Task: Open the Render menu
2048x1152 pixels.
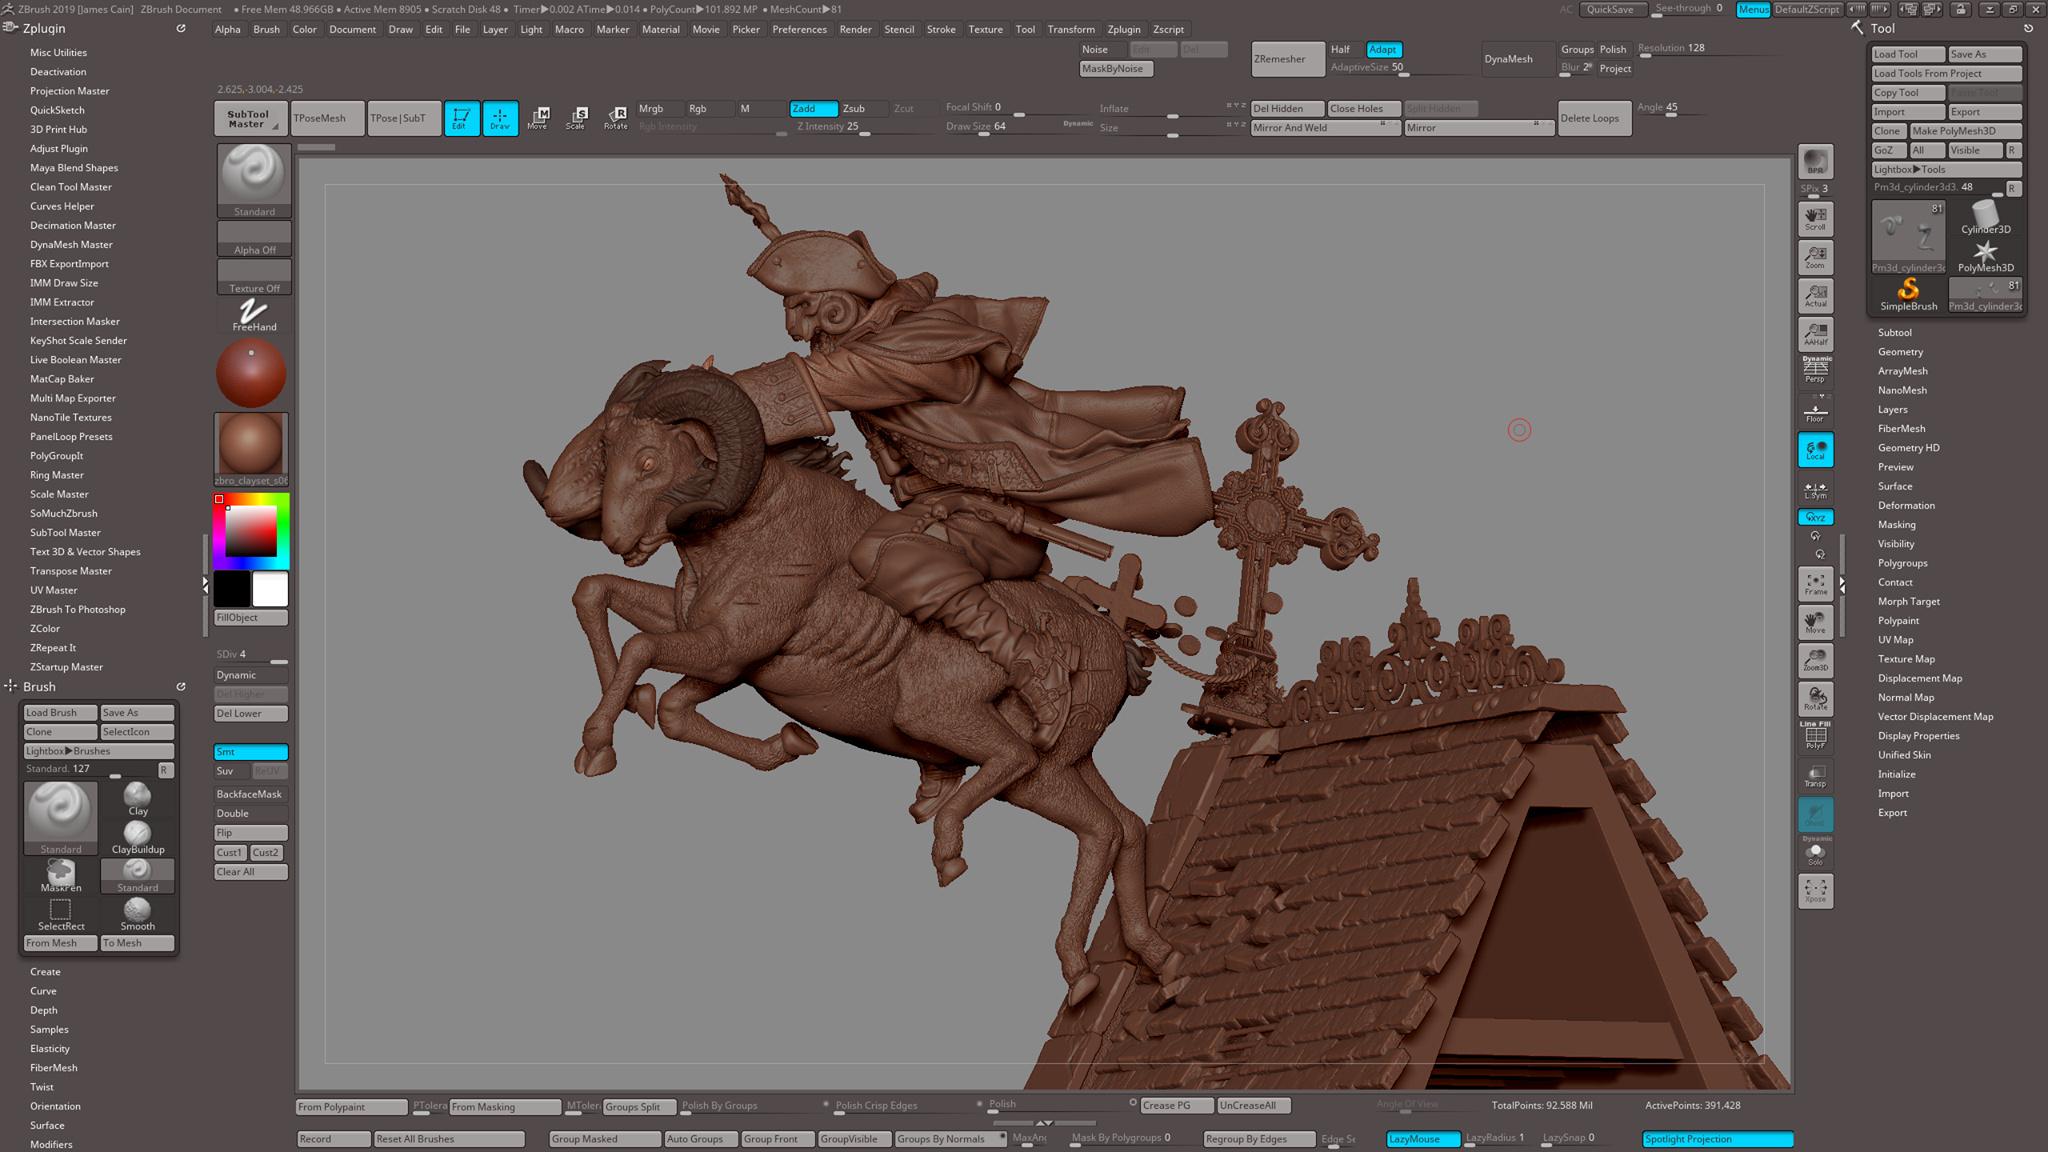Action: 855,29
